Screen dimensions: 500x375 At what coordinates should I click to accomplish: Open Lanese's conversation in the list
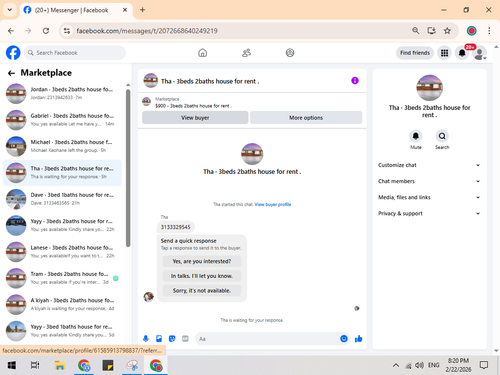(62, 252)
